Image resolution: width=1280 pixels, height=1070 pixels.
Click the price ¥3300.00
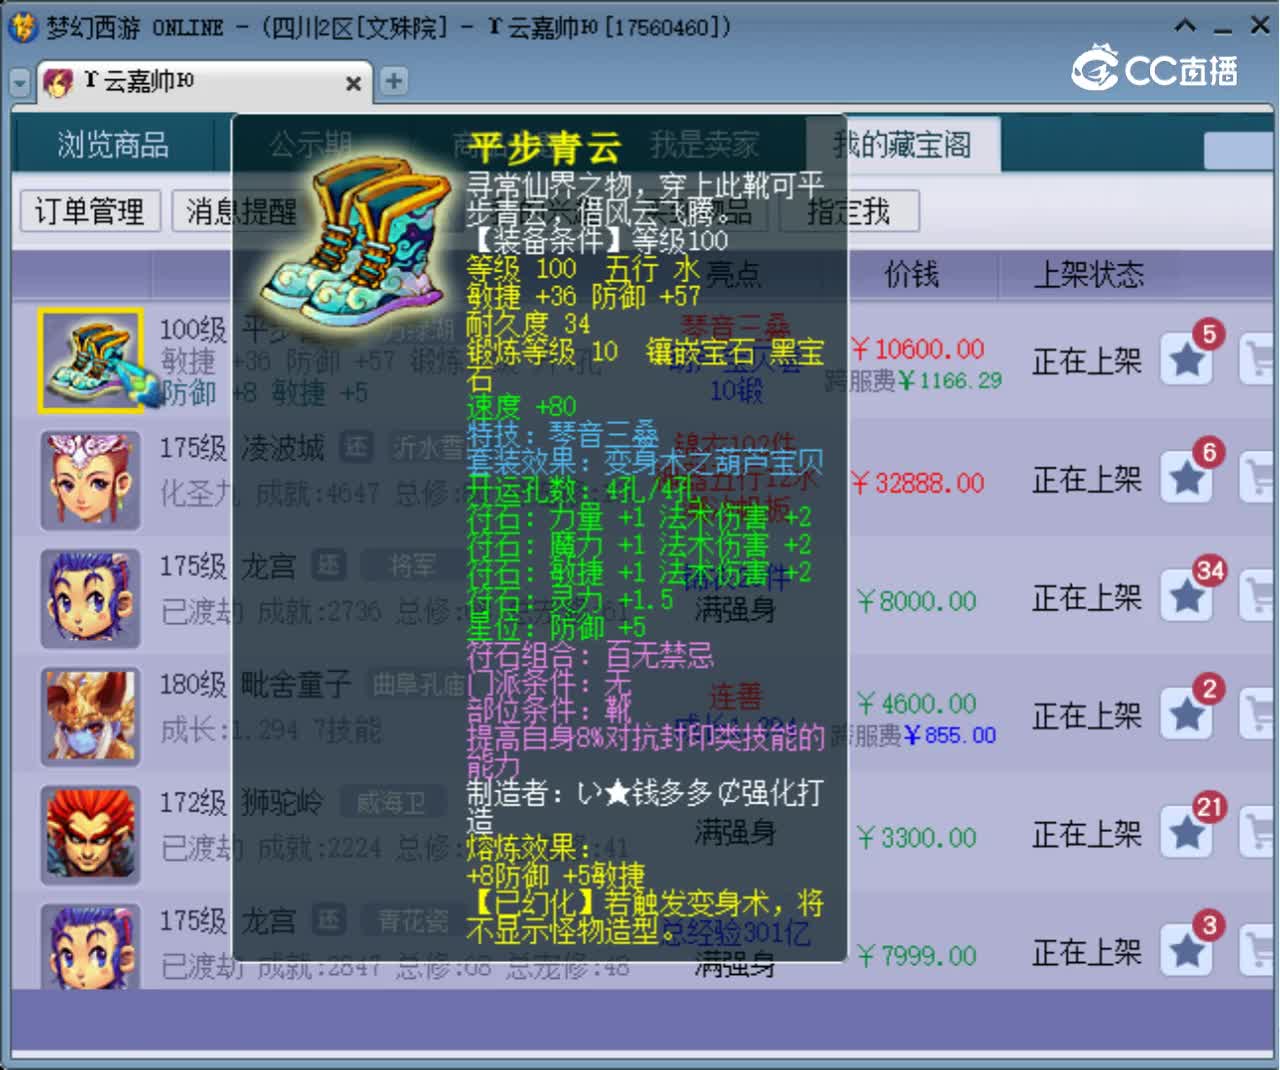click(916, 837)
